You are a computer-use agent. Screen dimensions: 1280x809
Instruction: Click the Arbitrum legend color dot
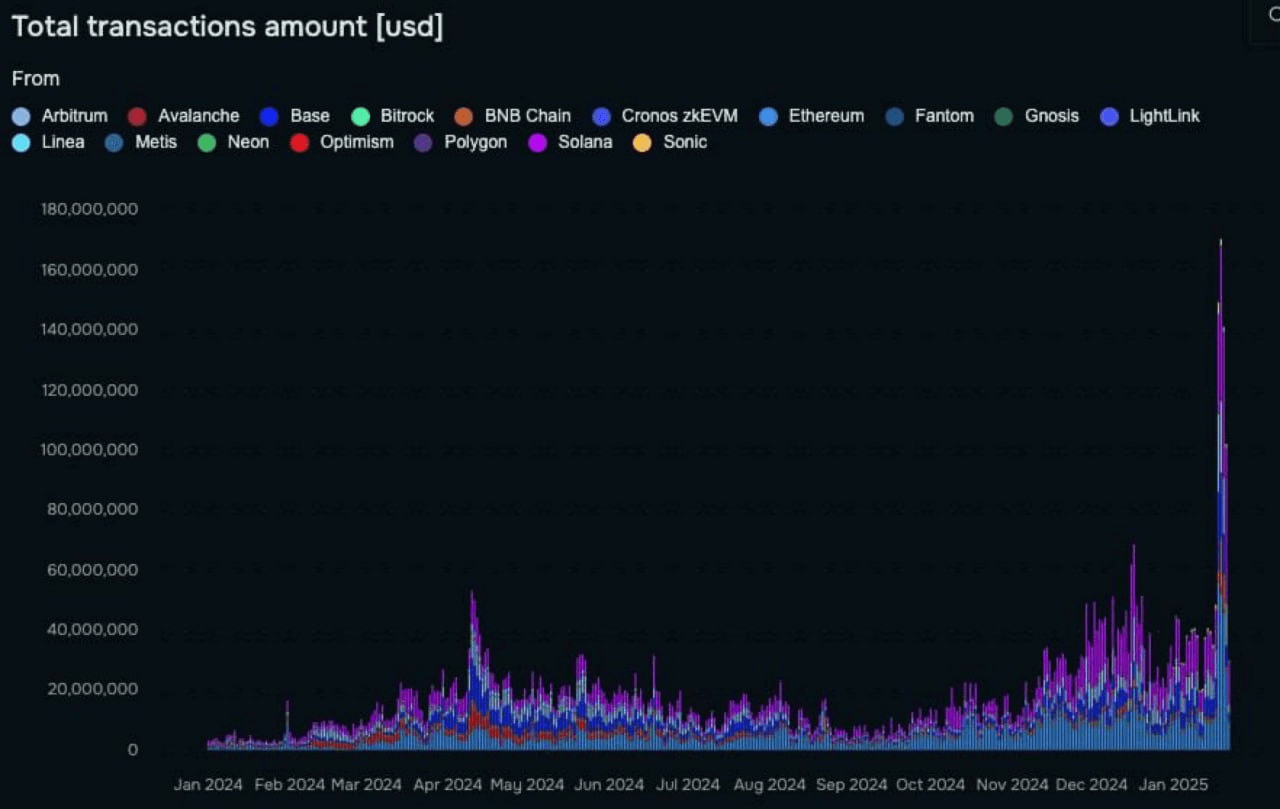click(22, 116)
